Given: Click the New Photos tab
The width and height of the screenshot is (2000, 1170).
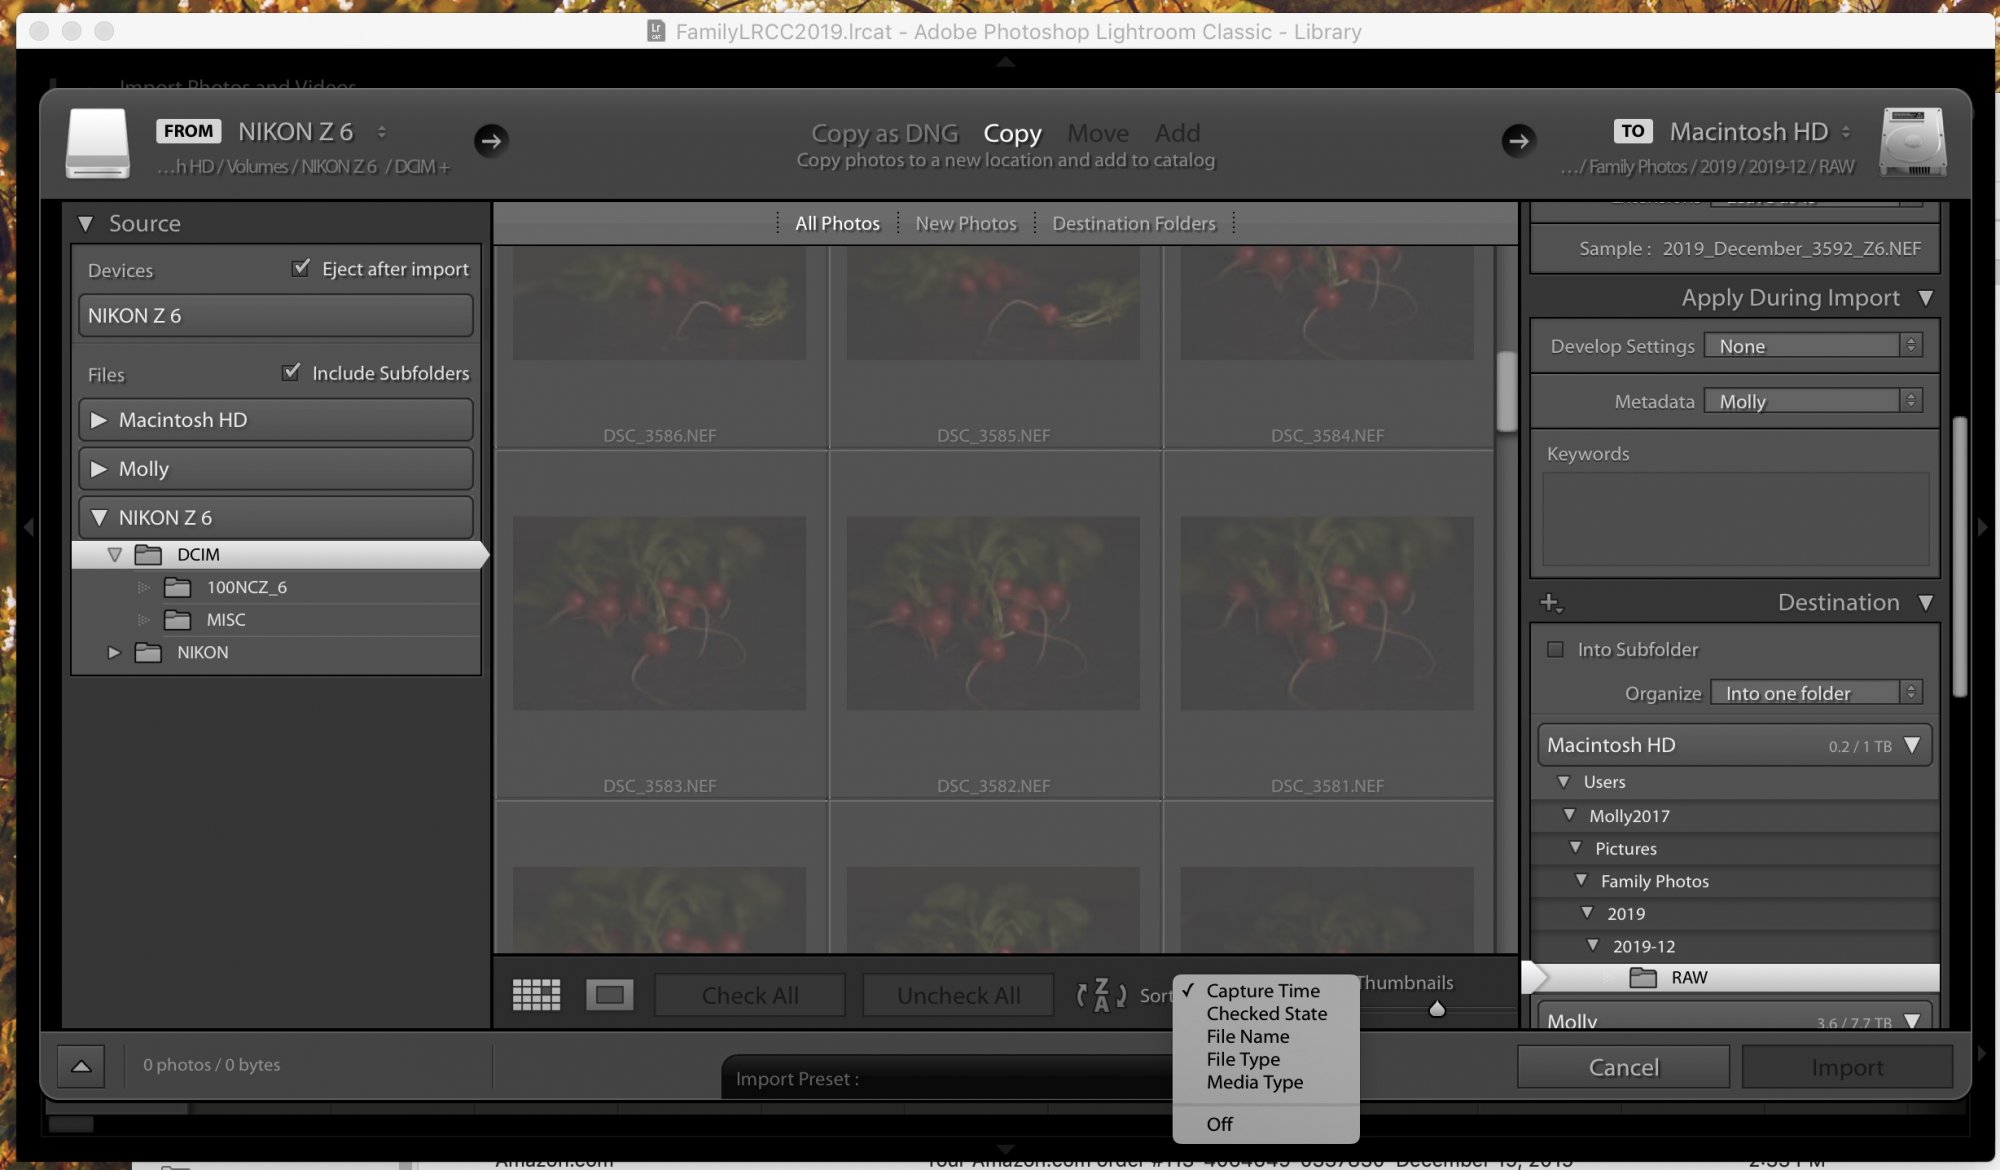Looking at the screenshot, I should [x=965, y=223].
